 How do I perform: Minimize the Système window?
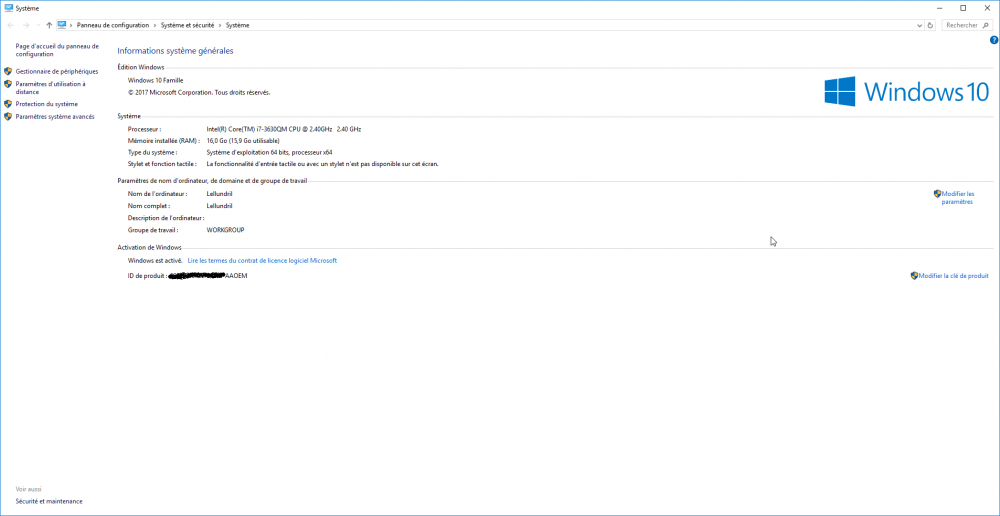point(941,8)
